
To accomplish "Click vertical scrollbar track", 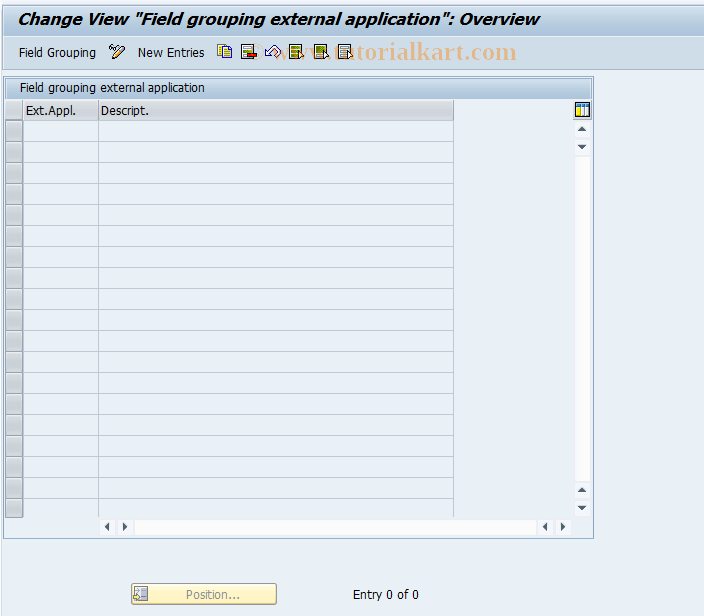I will (x=582, y=319).
